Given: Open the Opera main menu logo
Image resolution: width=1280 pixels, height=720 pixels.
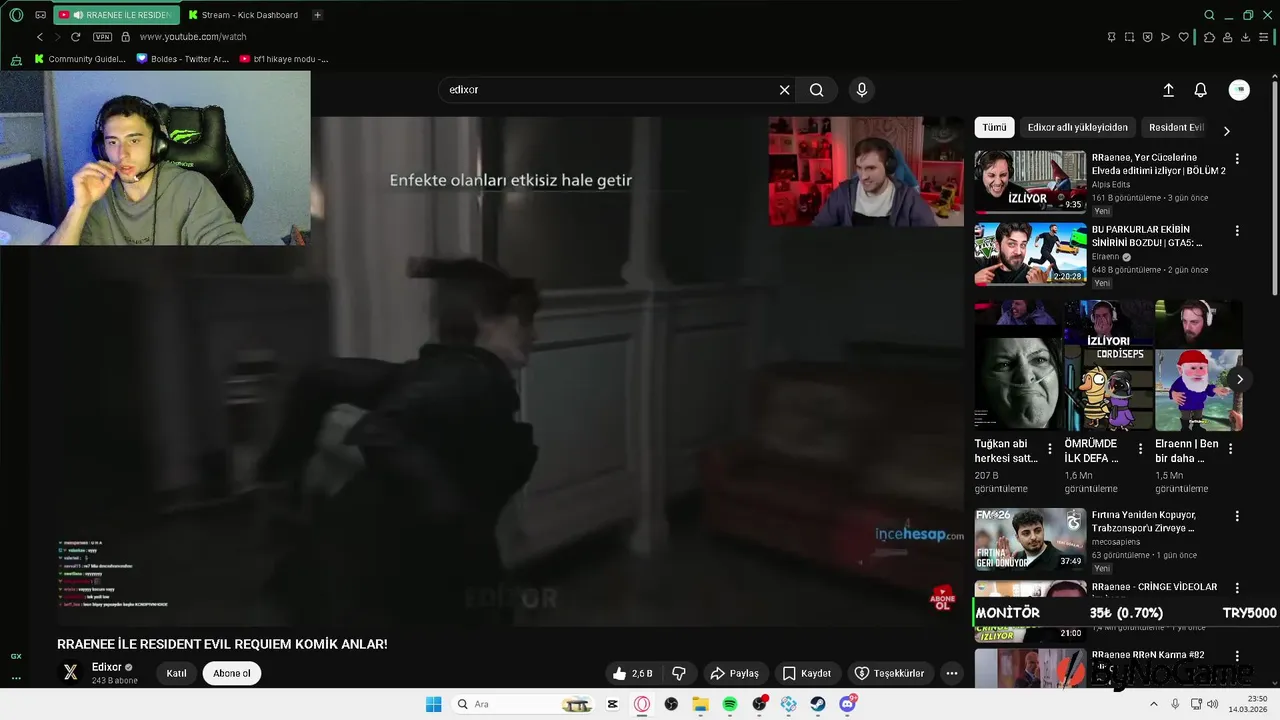Looking at the screenshot, I should point(16,15).
